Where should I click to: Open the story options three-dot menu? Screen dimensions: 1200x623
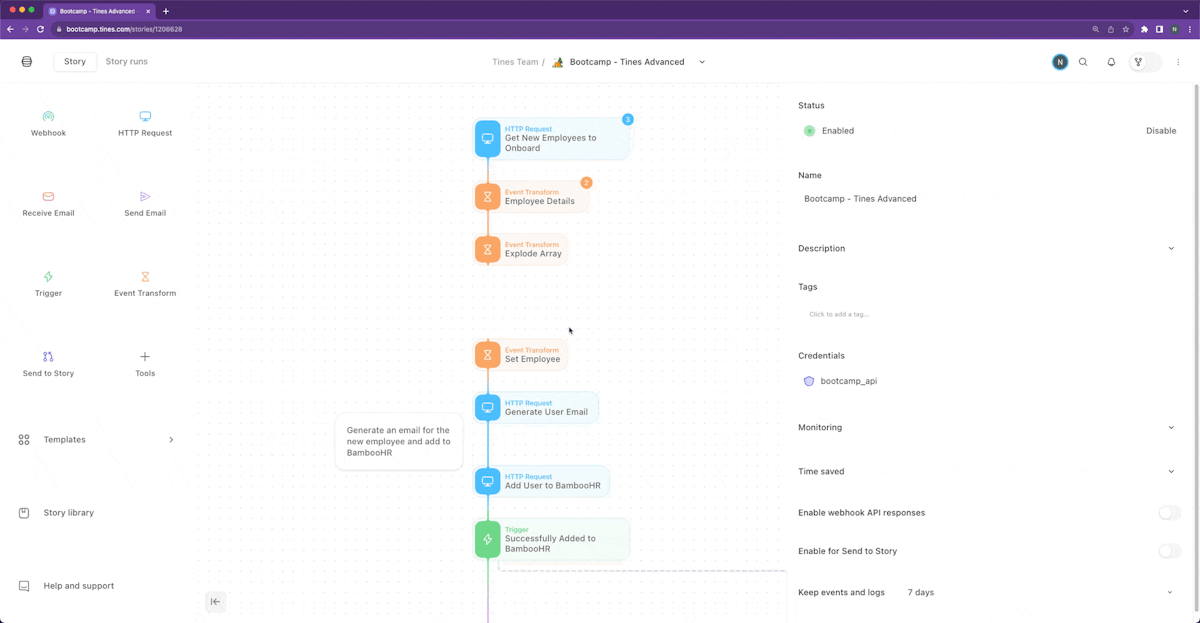(1178, 62)
